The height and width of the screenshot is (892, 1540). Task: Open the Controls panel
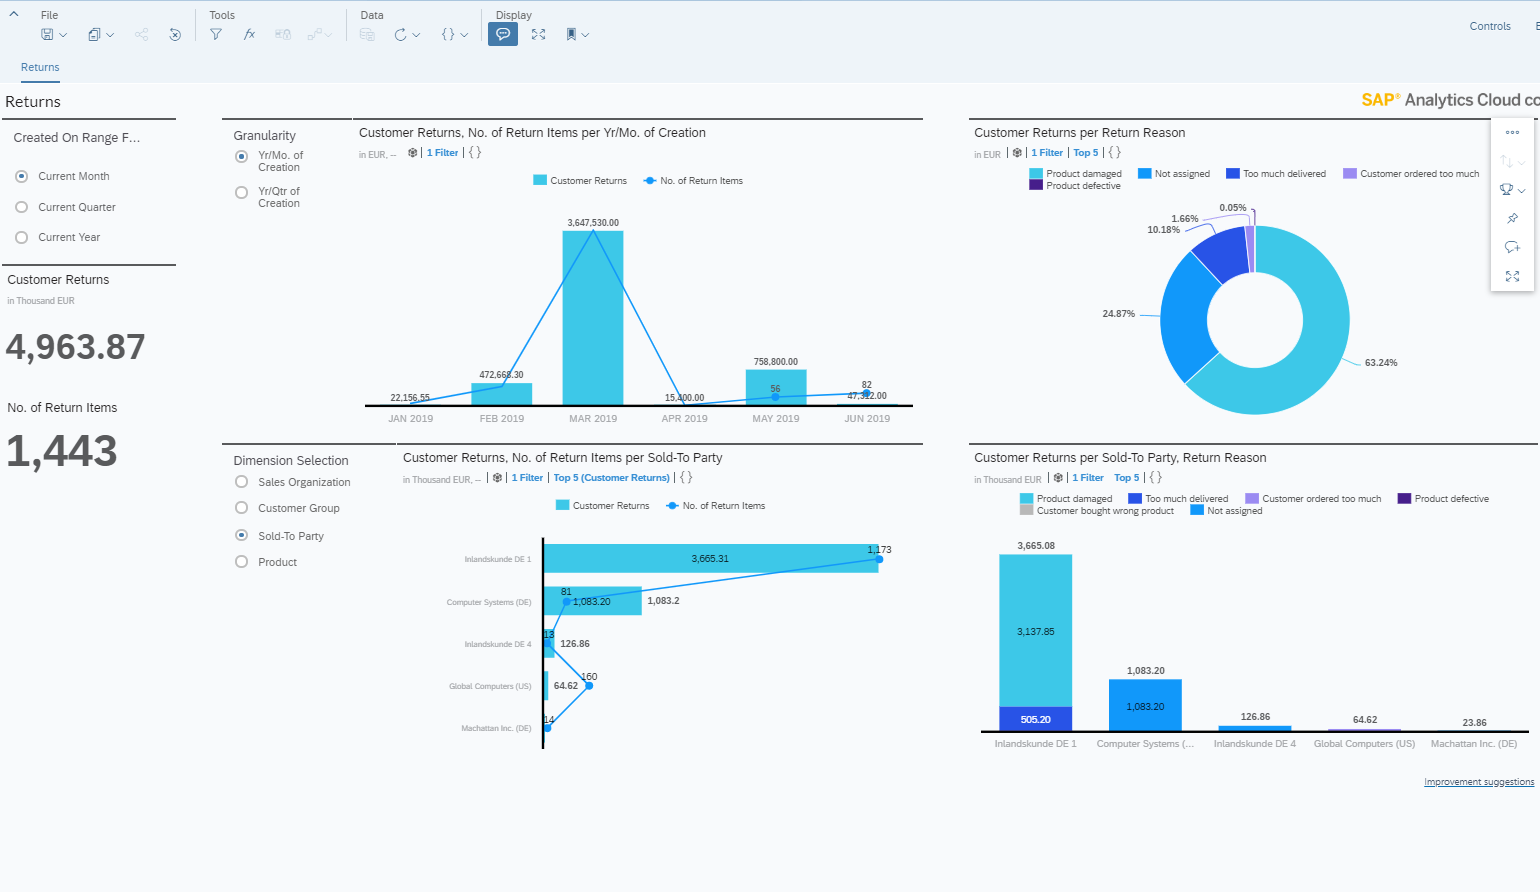[1490, 26]
